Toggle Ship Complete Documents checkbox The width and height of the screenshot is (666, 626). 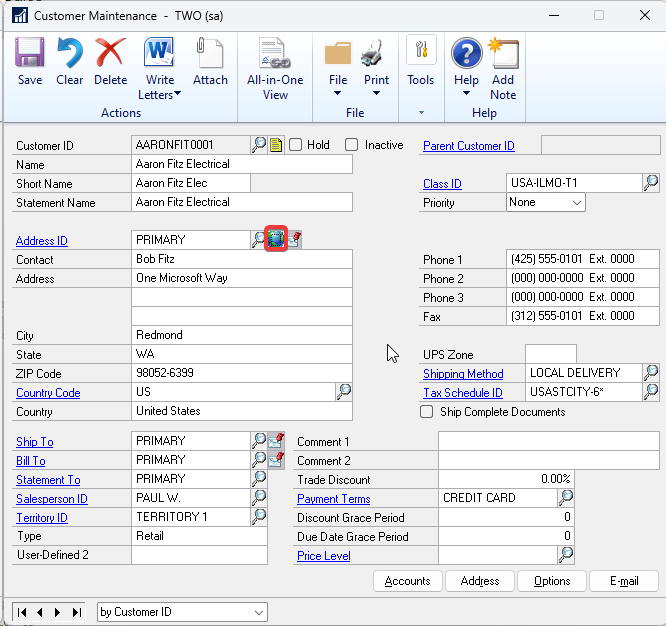click(x=428, y=412)
